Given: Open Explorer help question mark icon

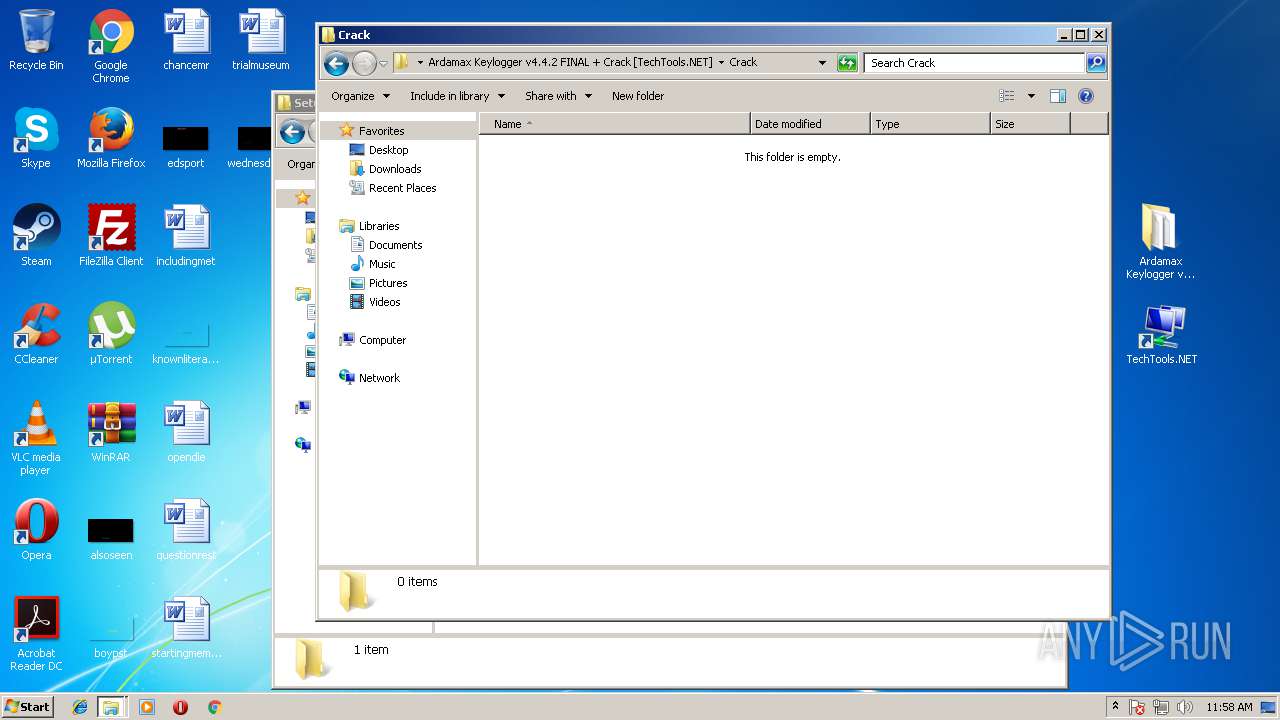Looking at the screenshot, I should [x=1086, y=96].
